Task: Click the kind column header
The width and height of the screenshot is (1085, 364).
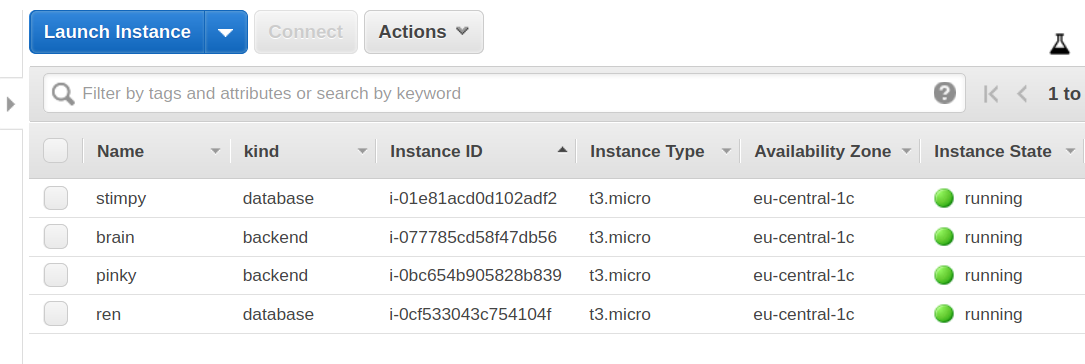Action: (x=261, y=151)
